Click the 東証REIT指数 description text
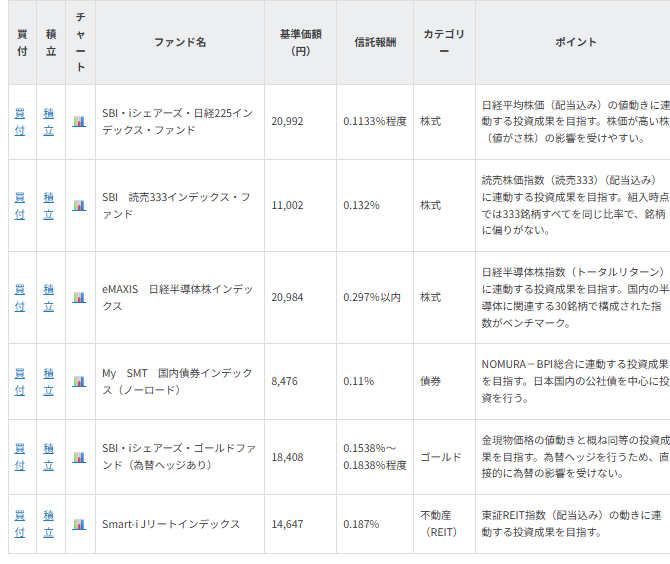 click(571, 524)
